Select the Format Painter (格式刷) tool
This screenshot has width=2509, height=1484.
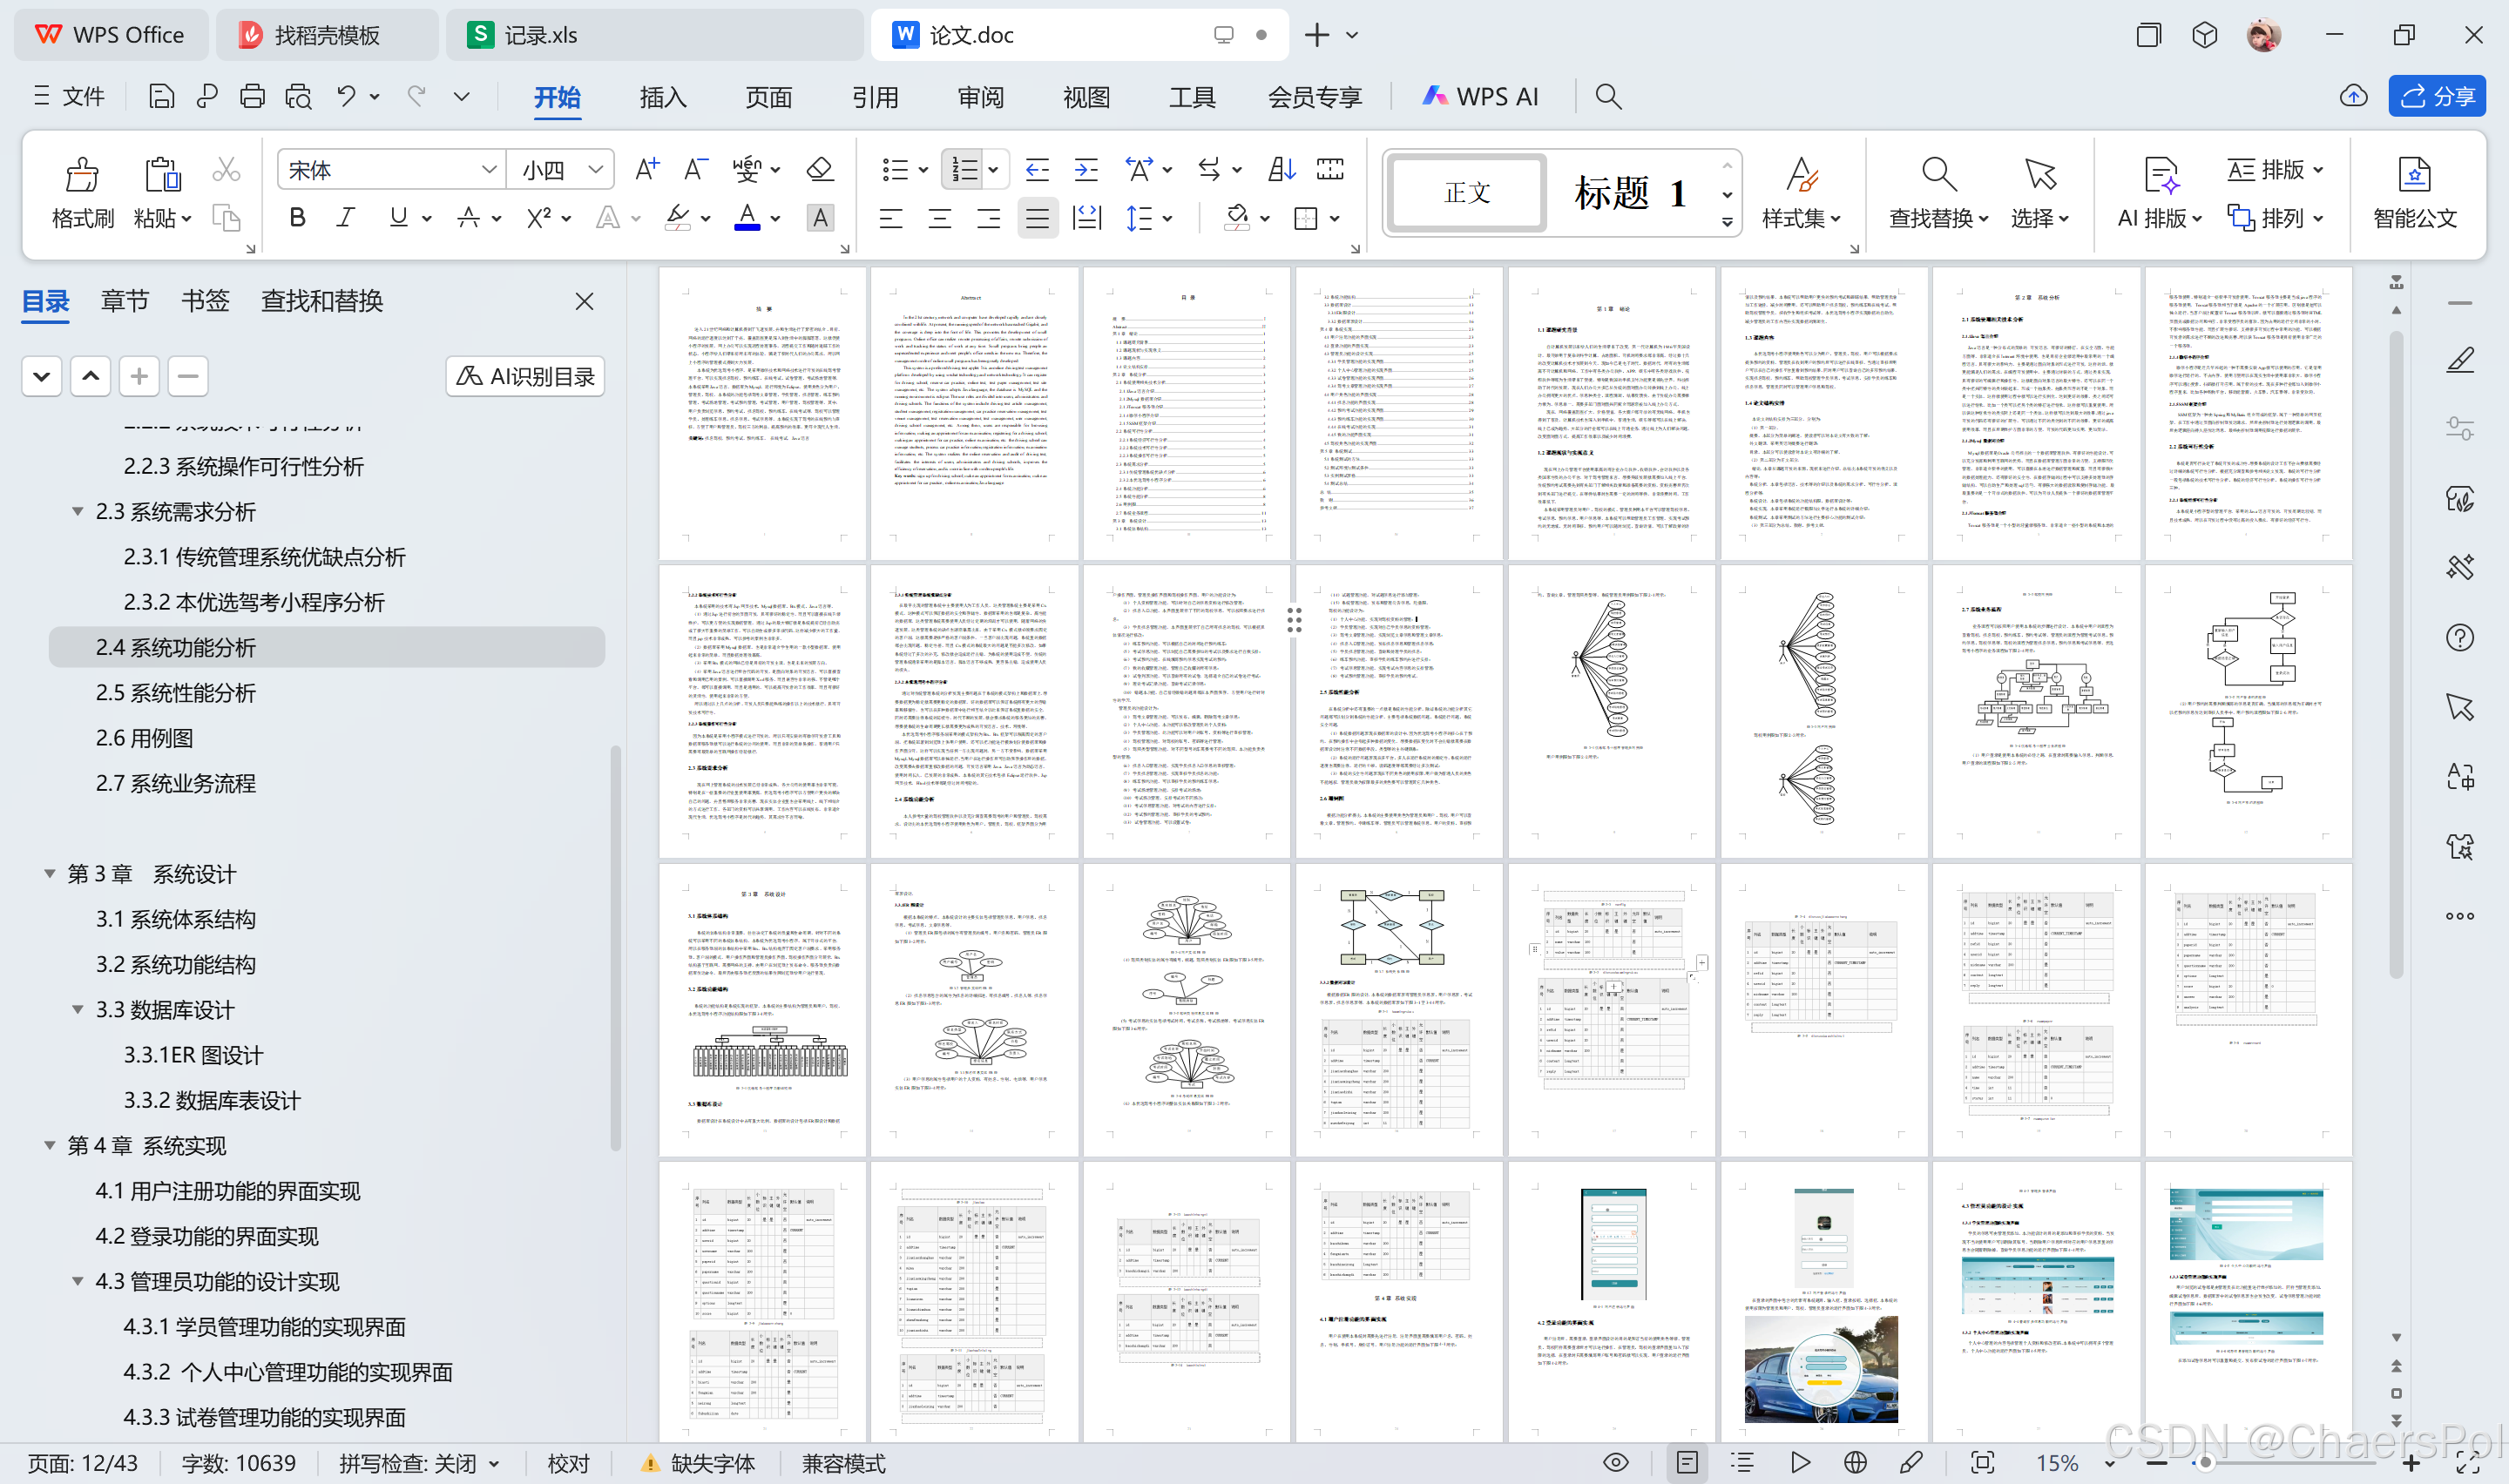click(x=82, y=193)
